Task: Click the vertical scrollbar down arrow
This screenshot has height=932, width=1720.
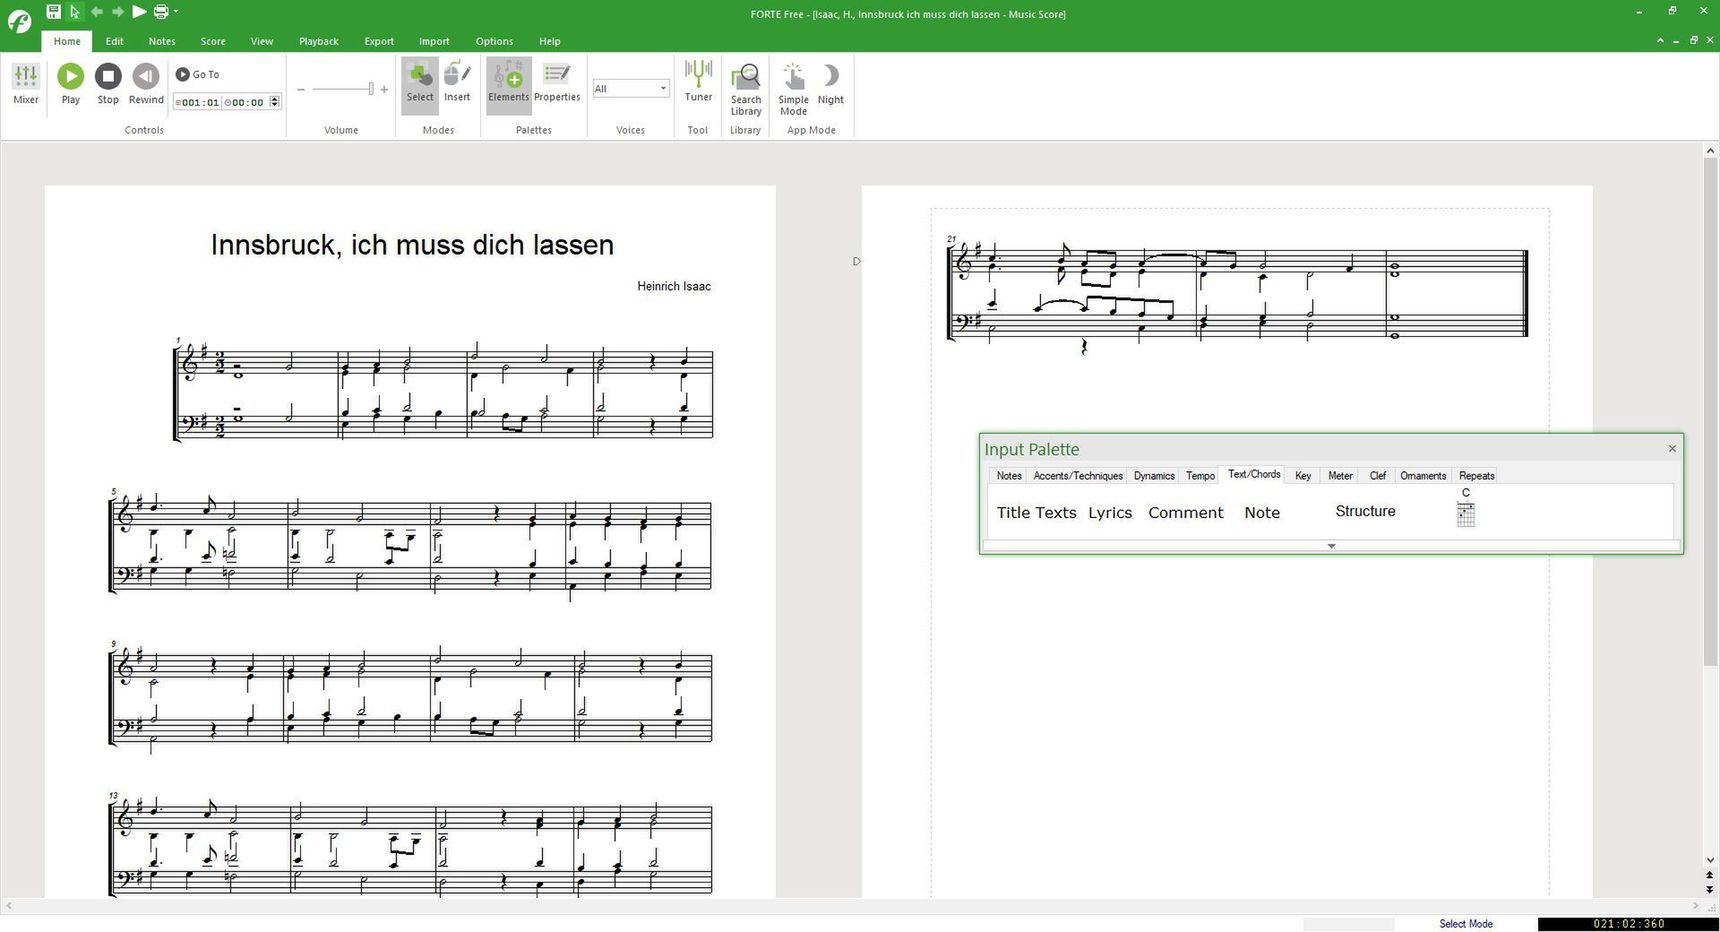Action: pyautogui.click(x=1709, y=860)
